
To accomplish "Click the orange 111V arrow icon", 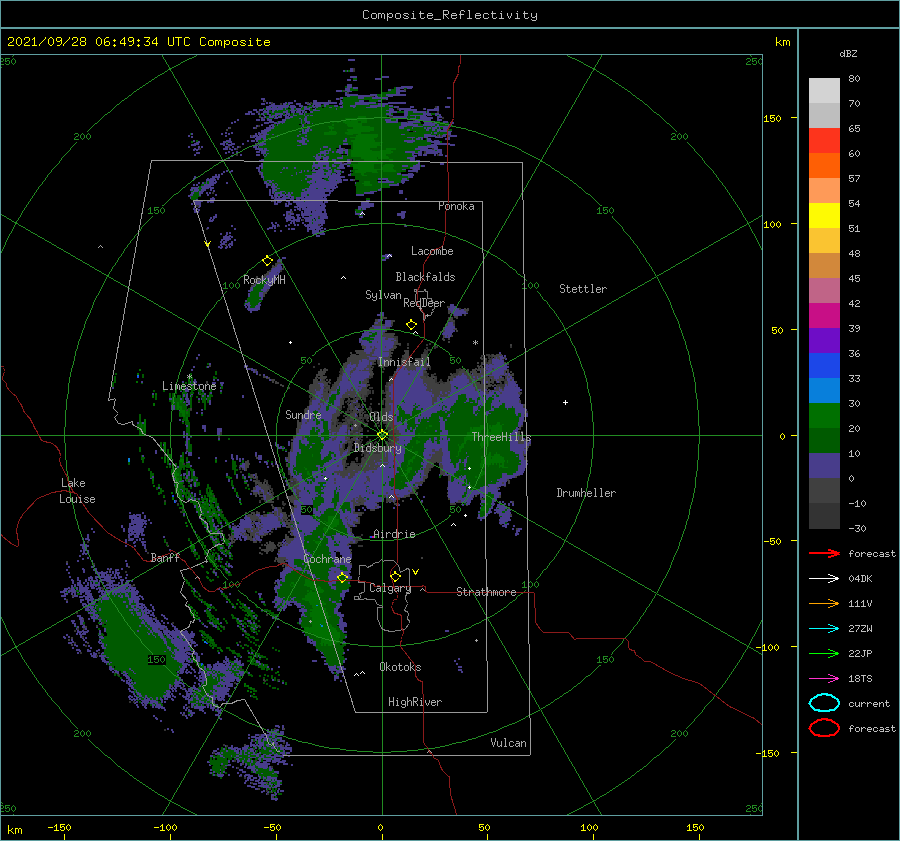I will [x=824, y=603].
